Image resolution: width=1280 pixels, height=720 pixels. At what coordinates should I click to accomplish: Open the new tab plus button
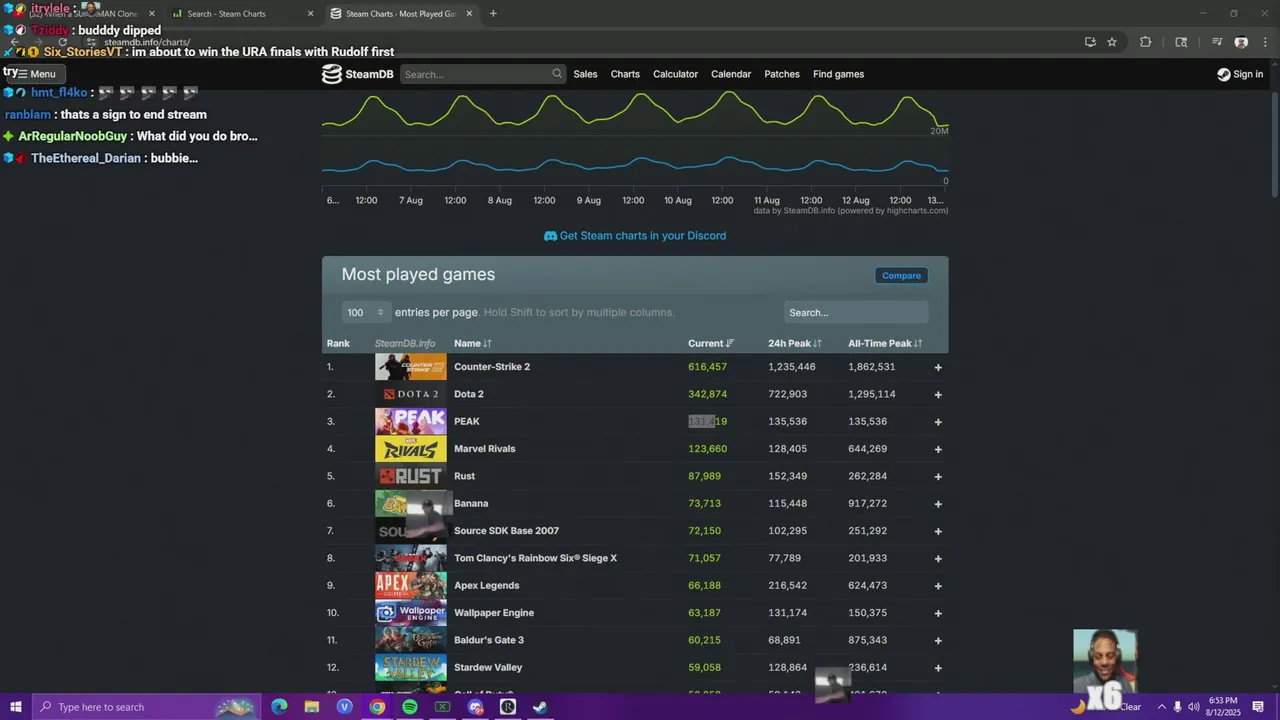[493, 14]
